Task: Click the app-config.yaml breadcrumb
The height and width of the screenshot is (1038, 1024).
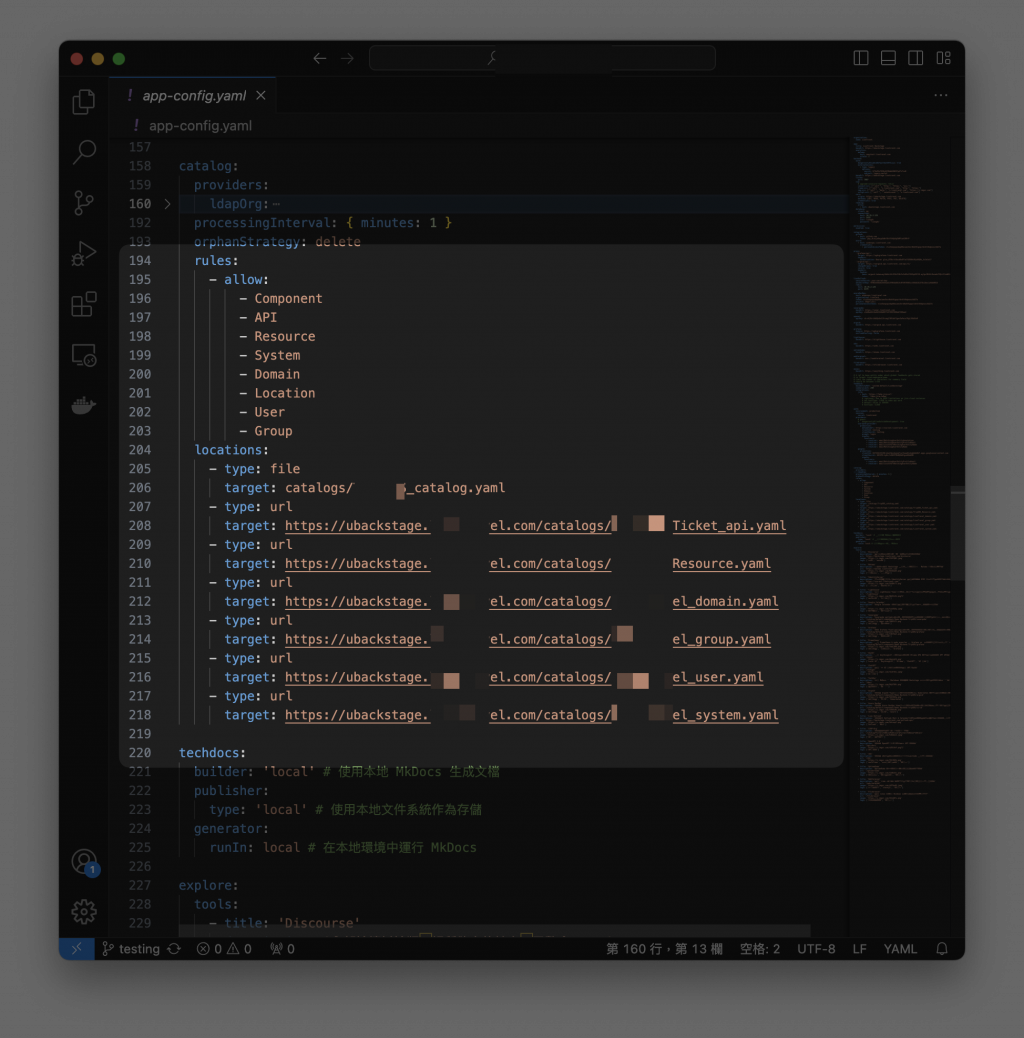Action: [x=200, y=126]
